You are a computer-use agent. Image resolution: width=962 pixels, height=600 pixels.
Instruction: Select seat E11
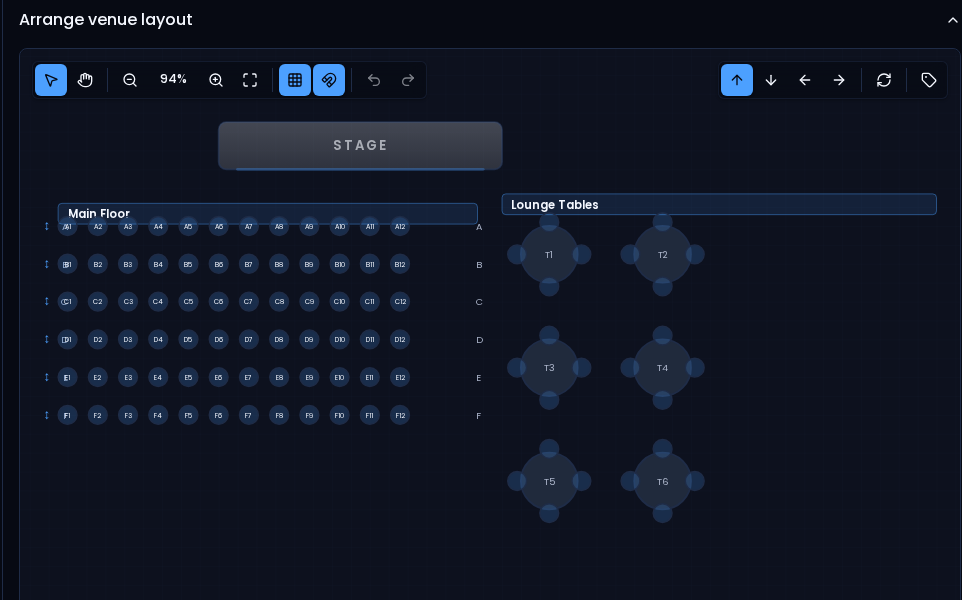(369, 377)
